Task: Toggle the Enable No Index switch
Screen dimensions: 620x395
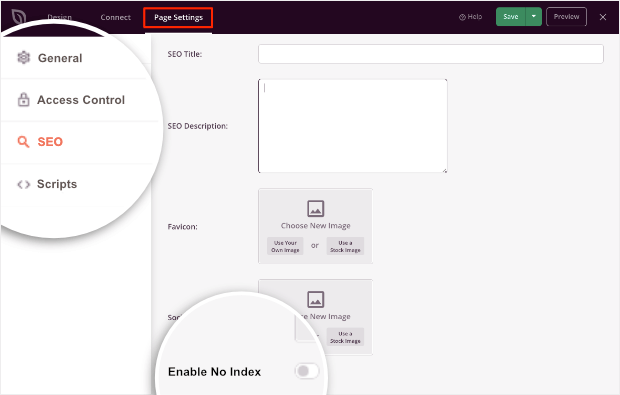Action: [x=306, y=371]
